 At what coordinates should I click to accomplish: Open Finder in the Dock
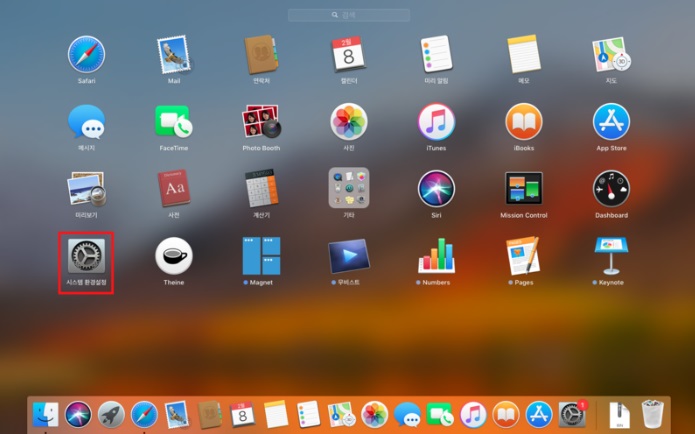click(x=46, y=414)
